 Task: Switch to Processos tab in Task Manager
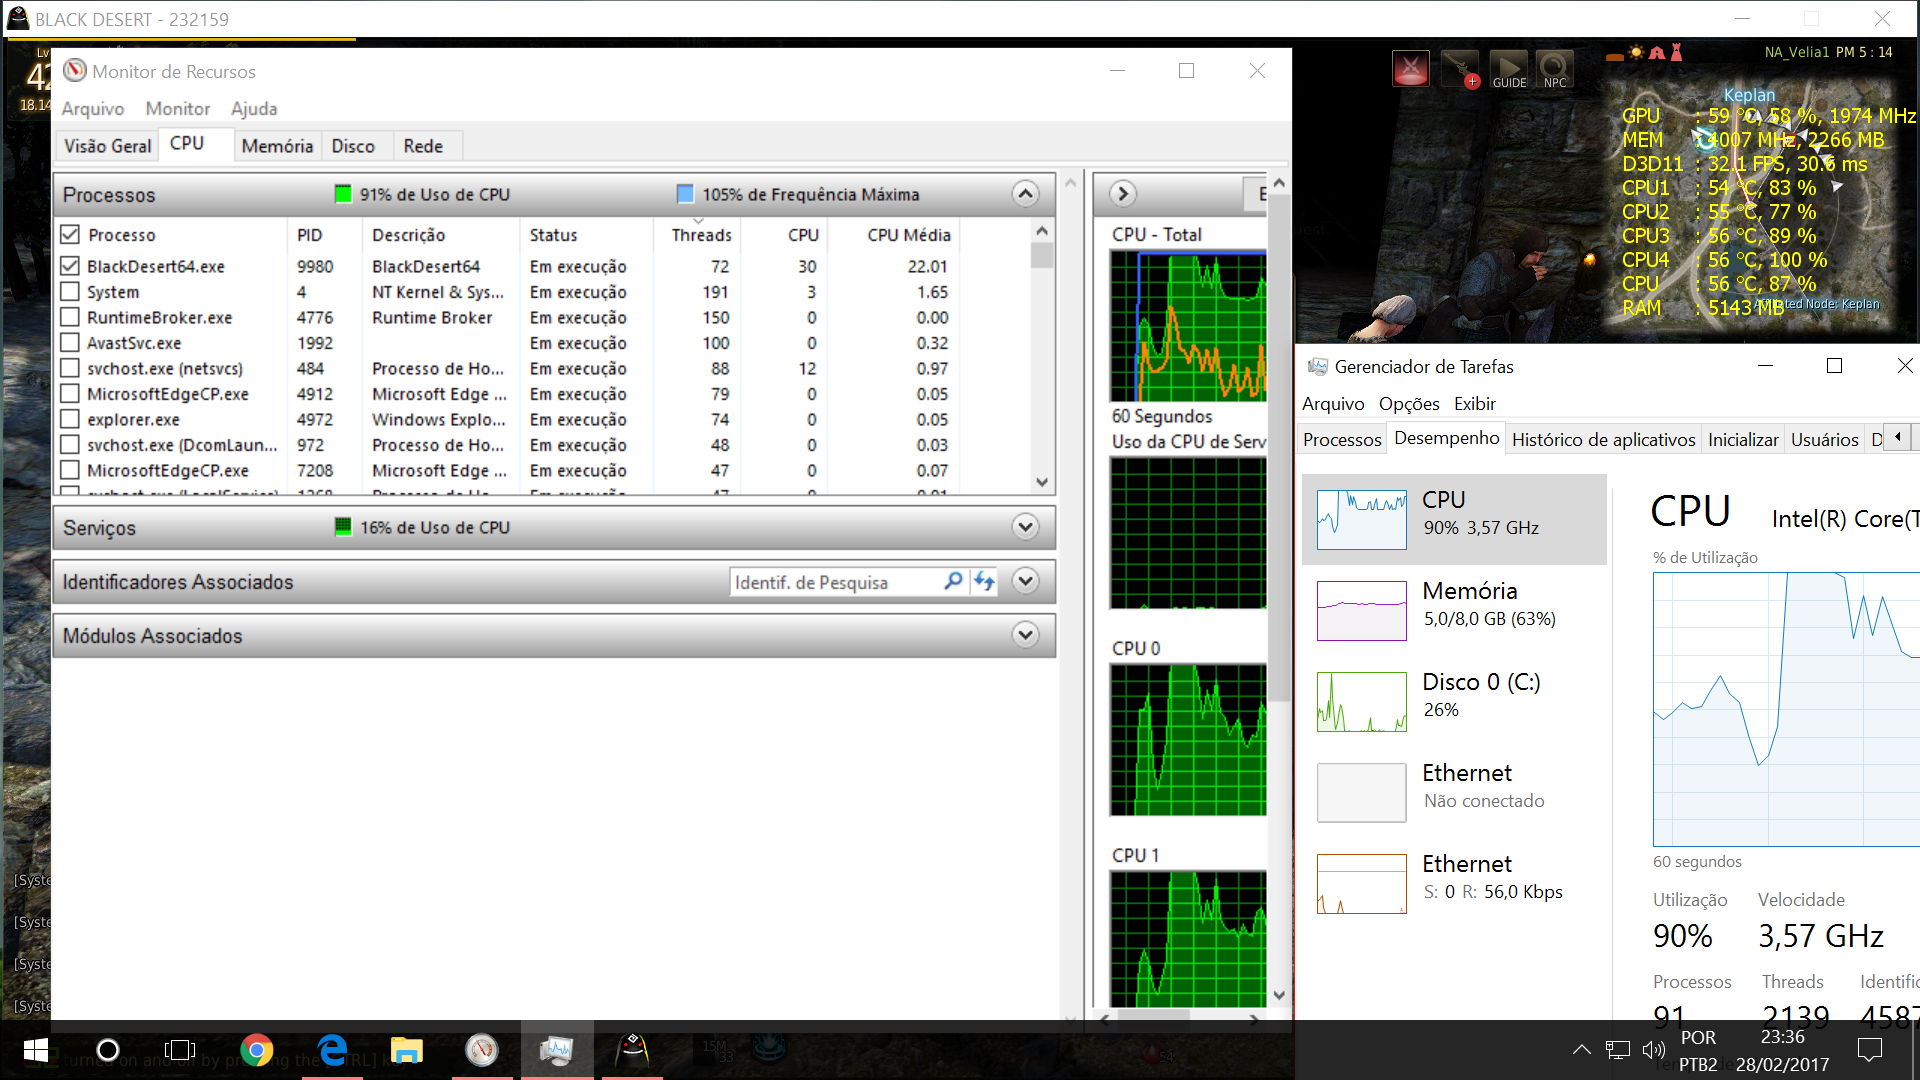1342,440
